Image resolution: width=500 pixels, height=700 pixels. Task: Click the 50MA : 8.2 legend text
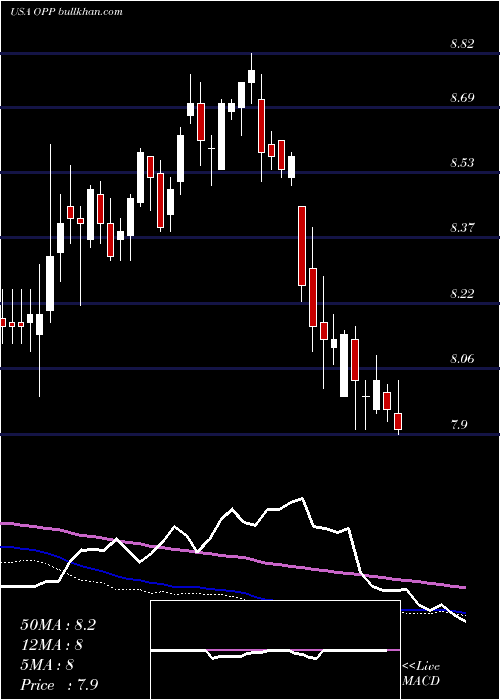click(58, 625)
